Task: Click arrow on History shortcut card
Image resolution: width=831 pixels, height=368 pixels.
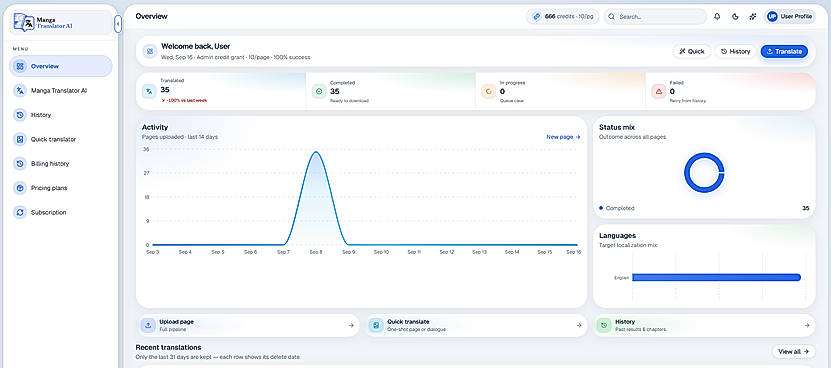Action: click(x=807, y=326)
